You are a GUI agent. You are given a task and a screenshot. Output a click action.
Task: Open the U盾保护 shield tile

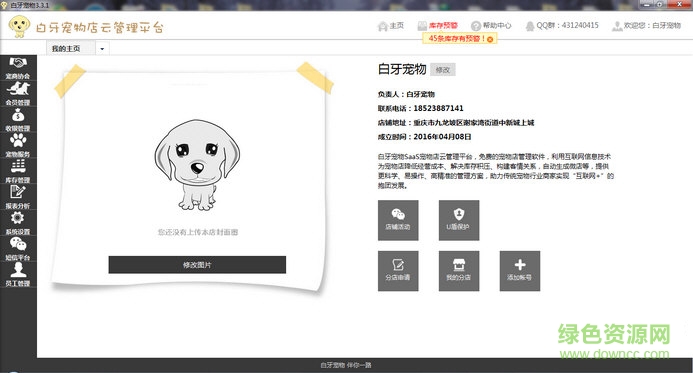459,220
